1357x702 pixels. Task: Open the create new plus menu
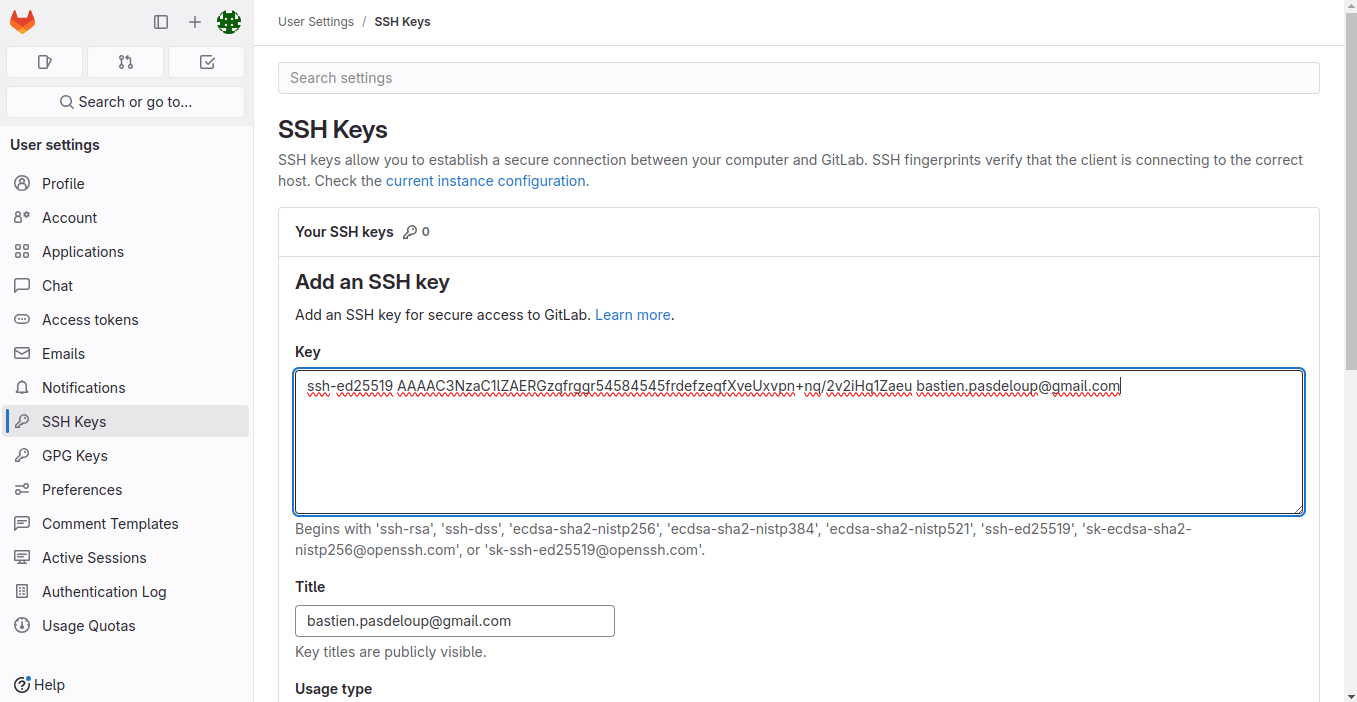195,22
